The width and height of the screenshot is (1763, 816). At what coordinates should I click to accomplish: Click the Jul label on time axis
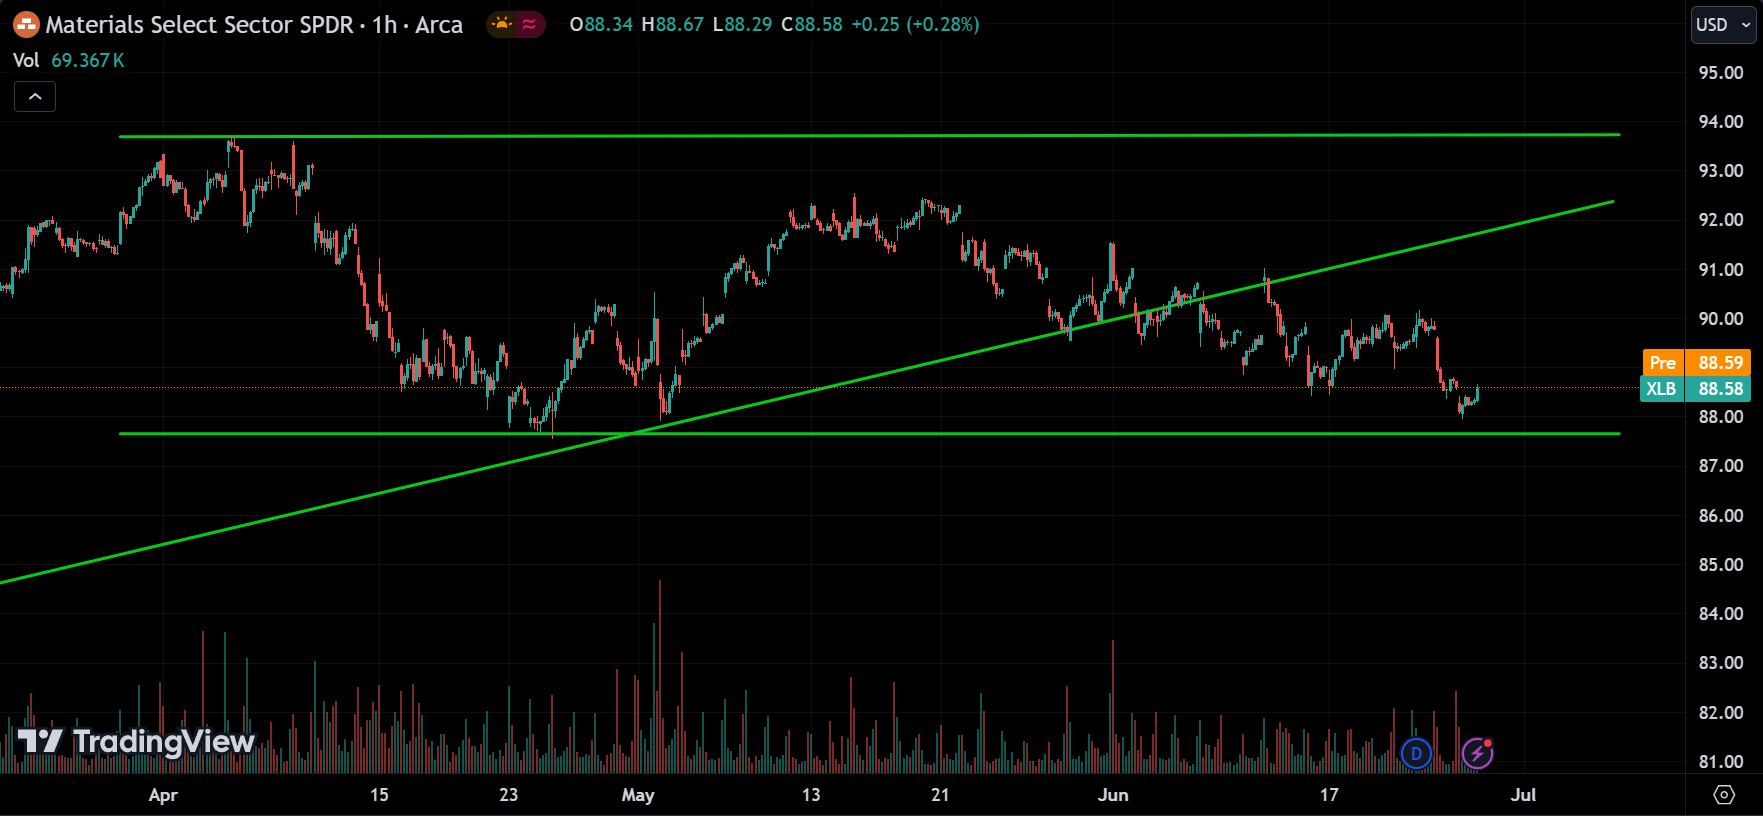(x=1523, y=795)
